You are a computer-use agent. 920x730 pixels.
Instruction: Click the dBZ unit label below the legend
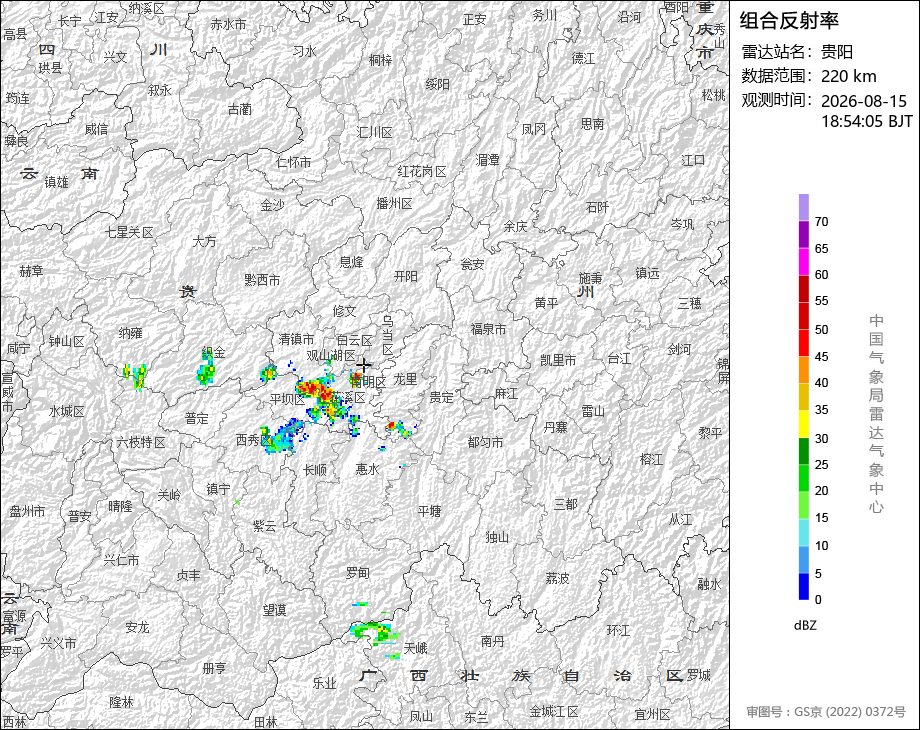(805, 626)
